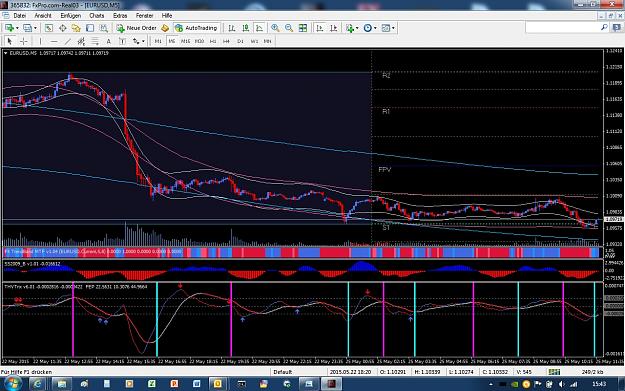Click the Neue Order button
625x391 pixels.
[137, 28]
